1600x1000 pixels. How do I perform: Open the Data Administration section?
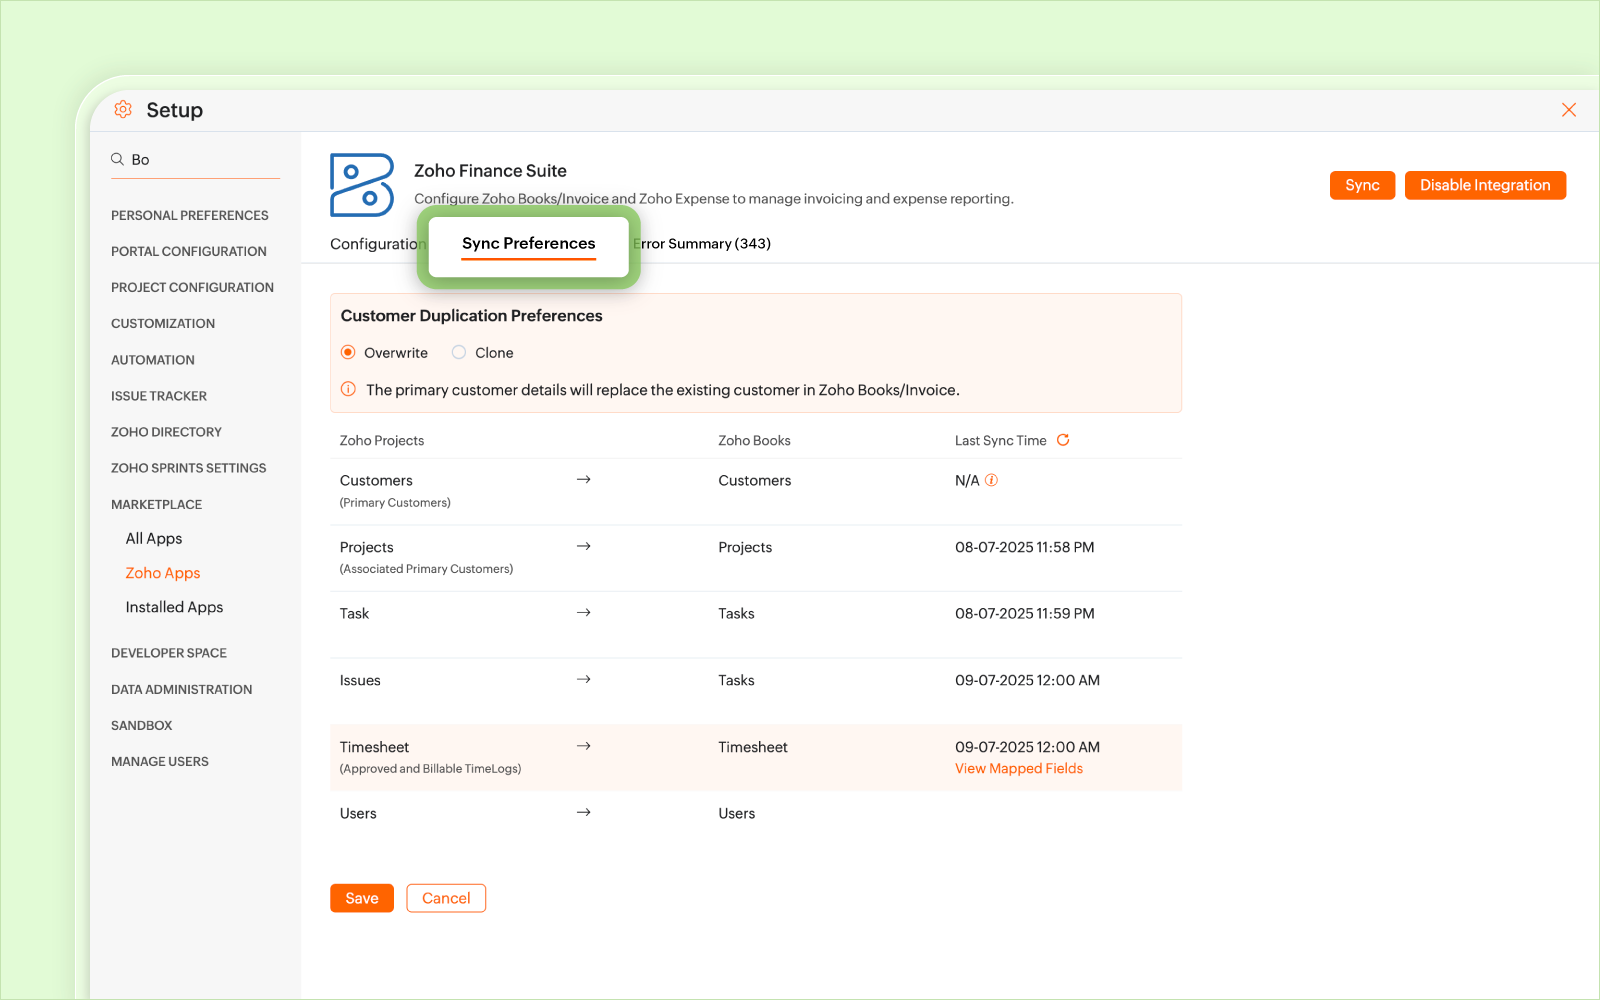[182, 689]
